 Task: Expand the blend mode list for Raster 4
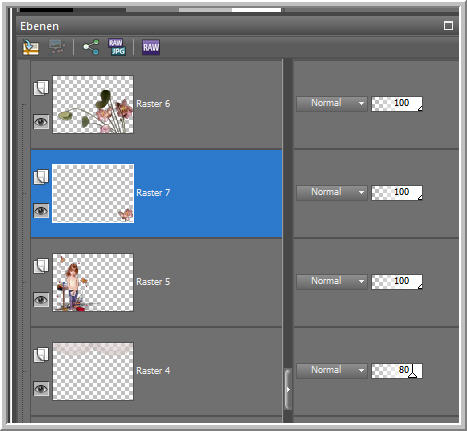point(332,371)
